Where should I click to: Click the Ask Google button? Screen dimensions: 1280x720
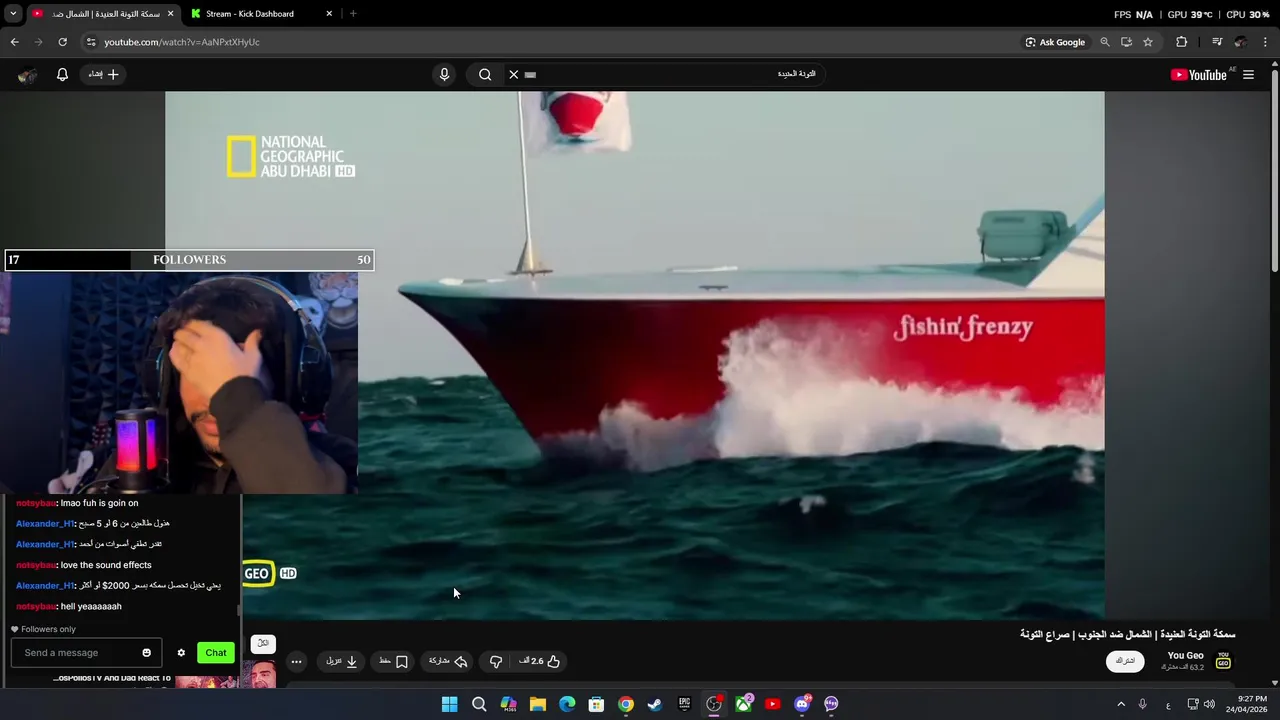tap(1055, 42)
